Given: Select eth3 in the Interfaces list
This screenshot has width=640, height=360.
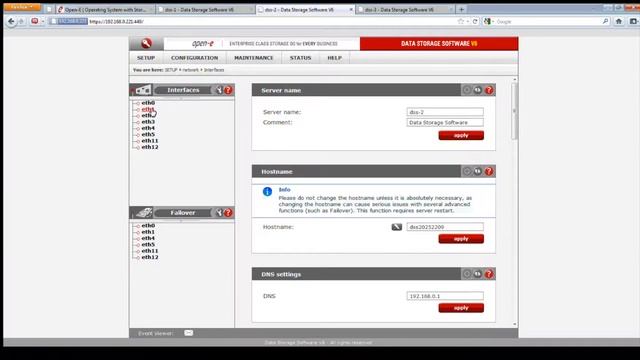Looking at the screenshot, I should 148,122.
